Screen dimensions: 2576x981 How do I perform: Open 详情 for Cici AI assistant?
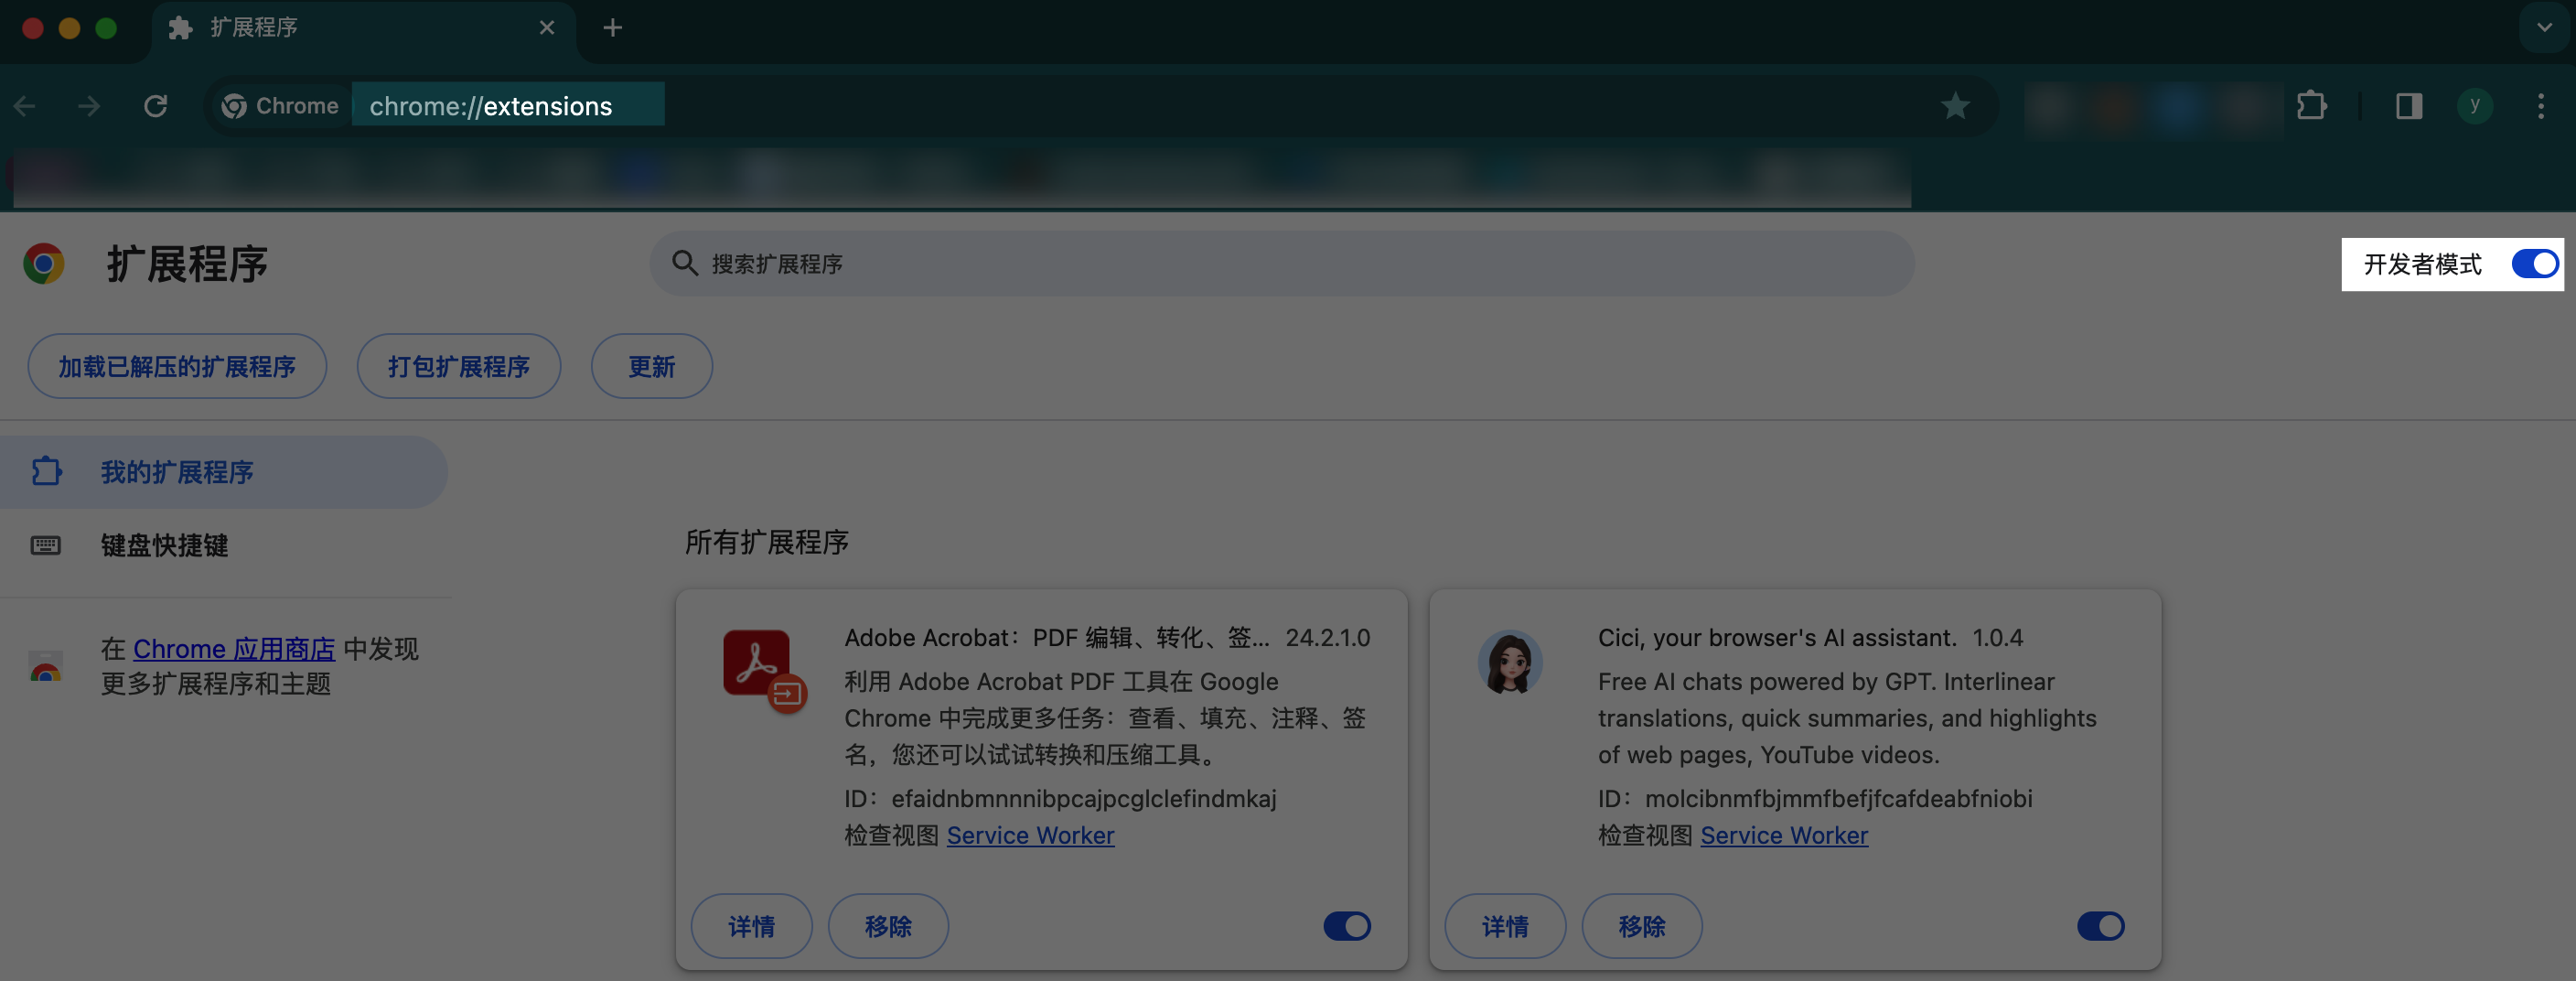pyautogui.click(x=1505, y=926)
